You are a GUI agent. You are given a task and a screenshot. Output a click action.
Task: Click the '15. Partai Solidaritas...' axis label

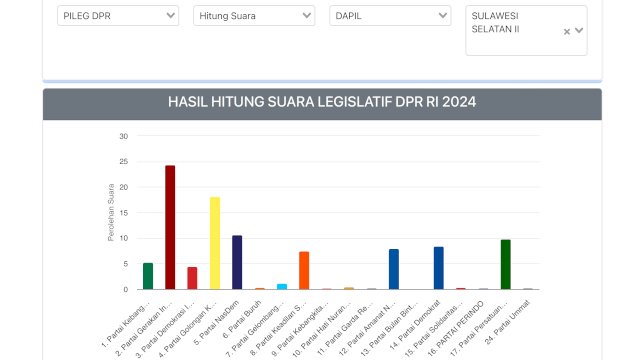[433, 329]
